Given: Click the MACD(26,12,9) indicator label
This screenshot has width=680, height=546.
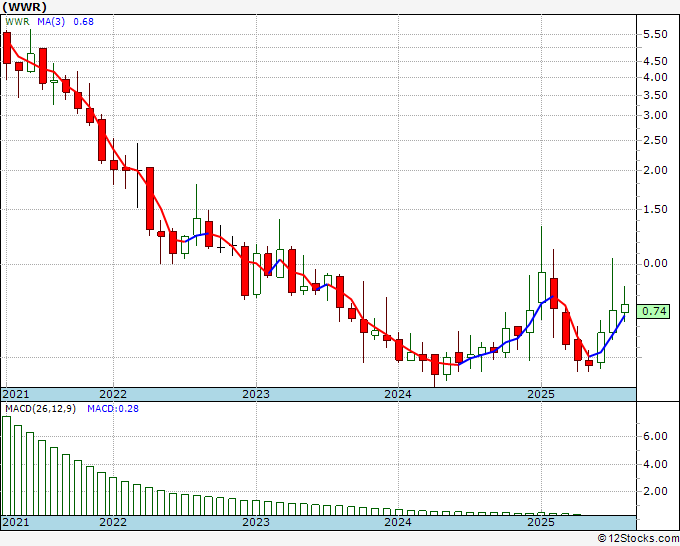Looking at the screenshot, I should [41, 409].
